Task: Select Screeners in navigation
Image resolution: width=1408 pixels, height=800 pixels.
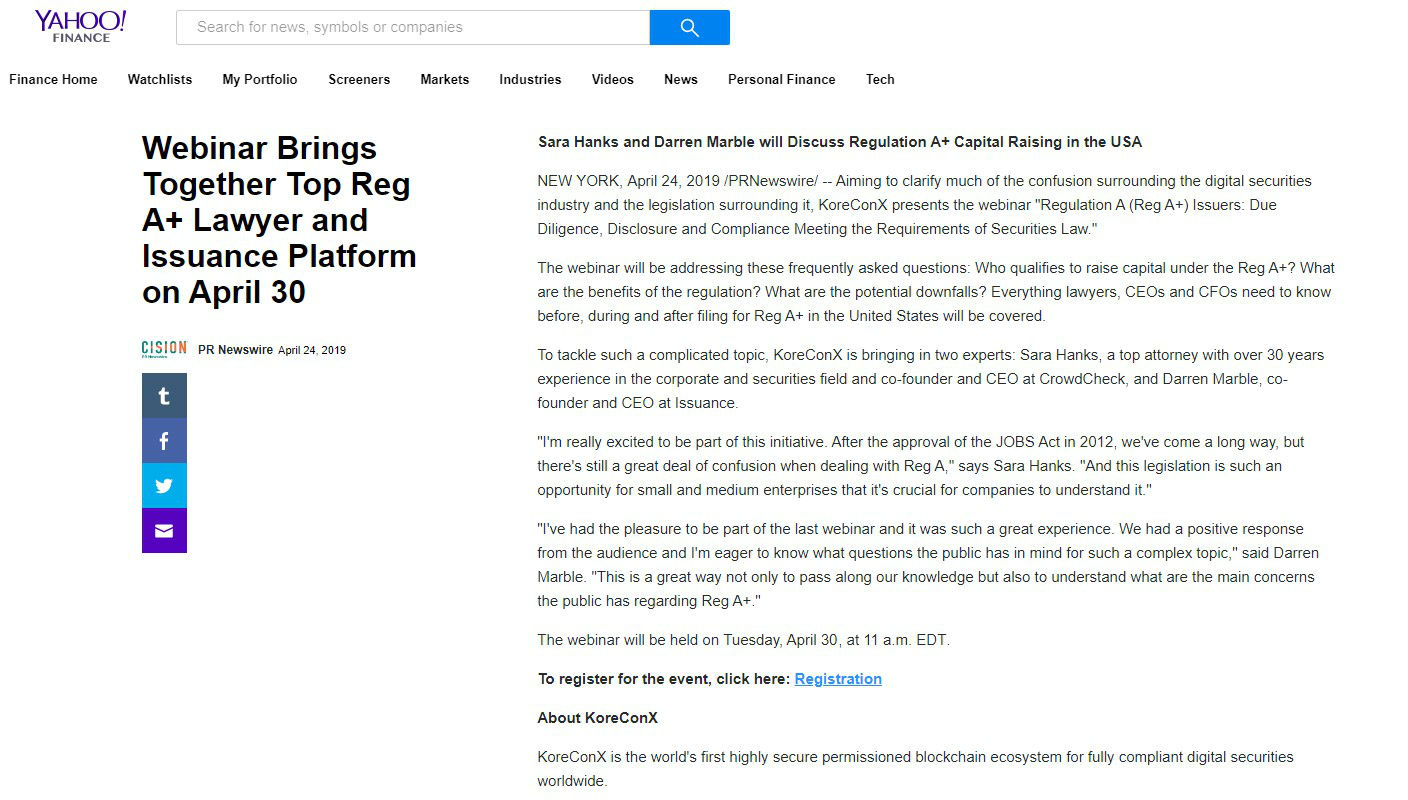Action: pos(359,80)
